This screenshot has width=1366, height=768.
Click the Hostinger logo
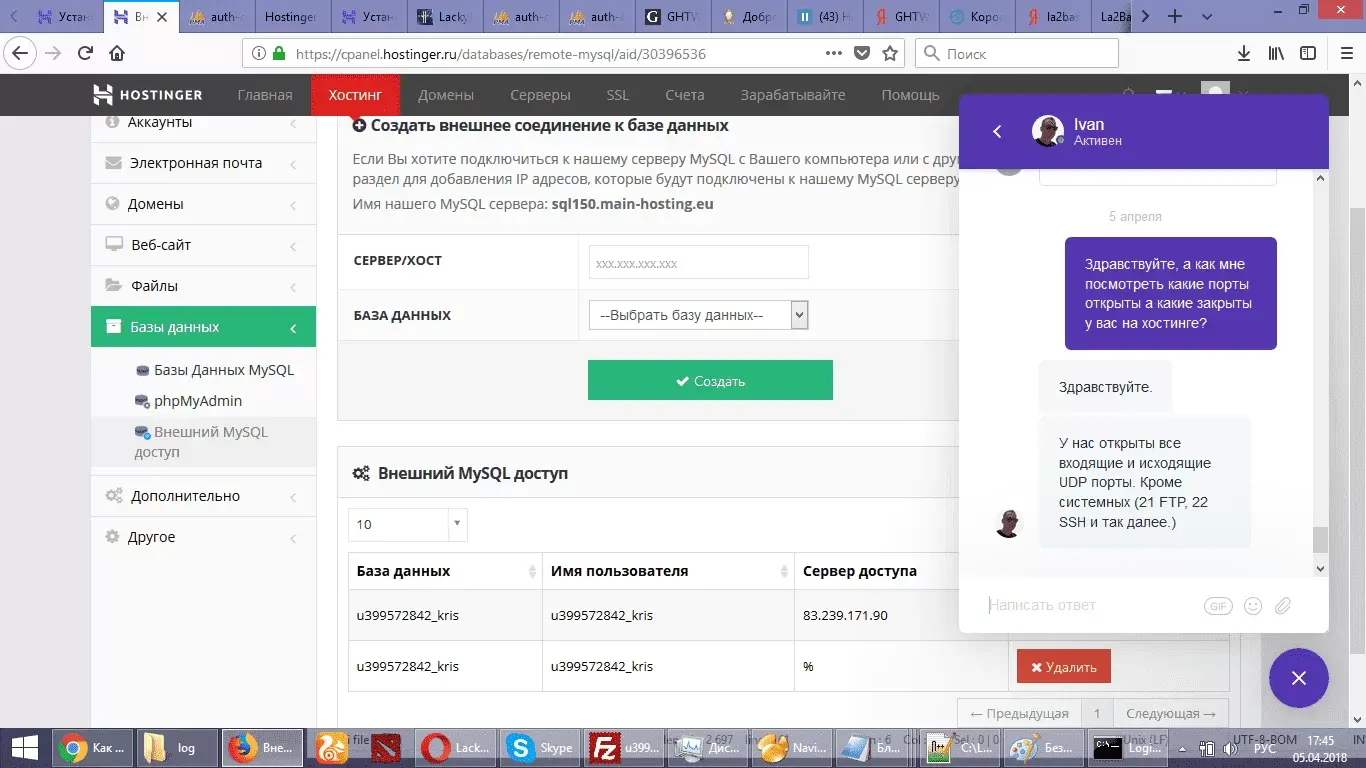tap(148, 95)
